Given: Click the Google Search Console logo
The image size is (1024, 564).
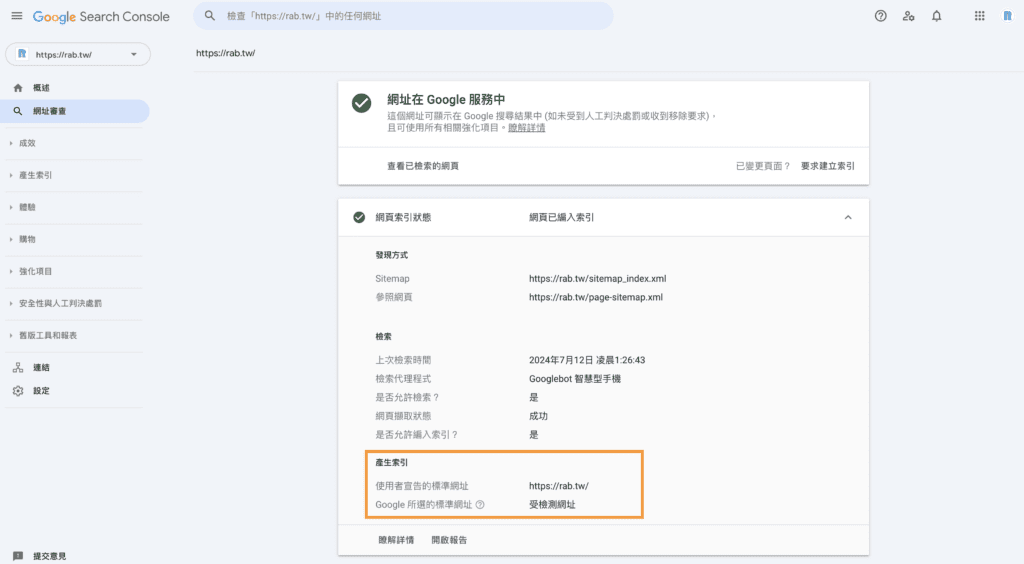Looking at the screenshot, I should (x=101, y=16).
